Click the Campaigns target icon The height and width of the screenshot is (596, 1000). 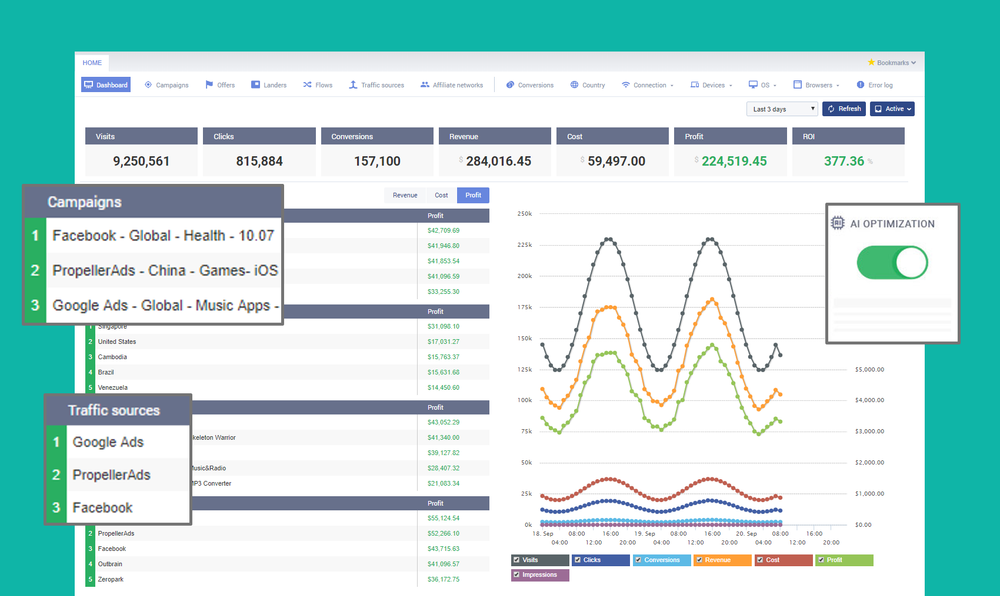[148, 85]
